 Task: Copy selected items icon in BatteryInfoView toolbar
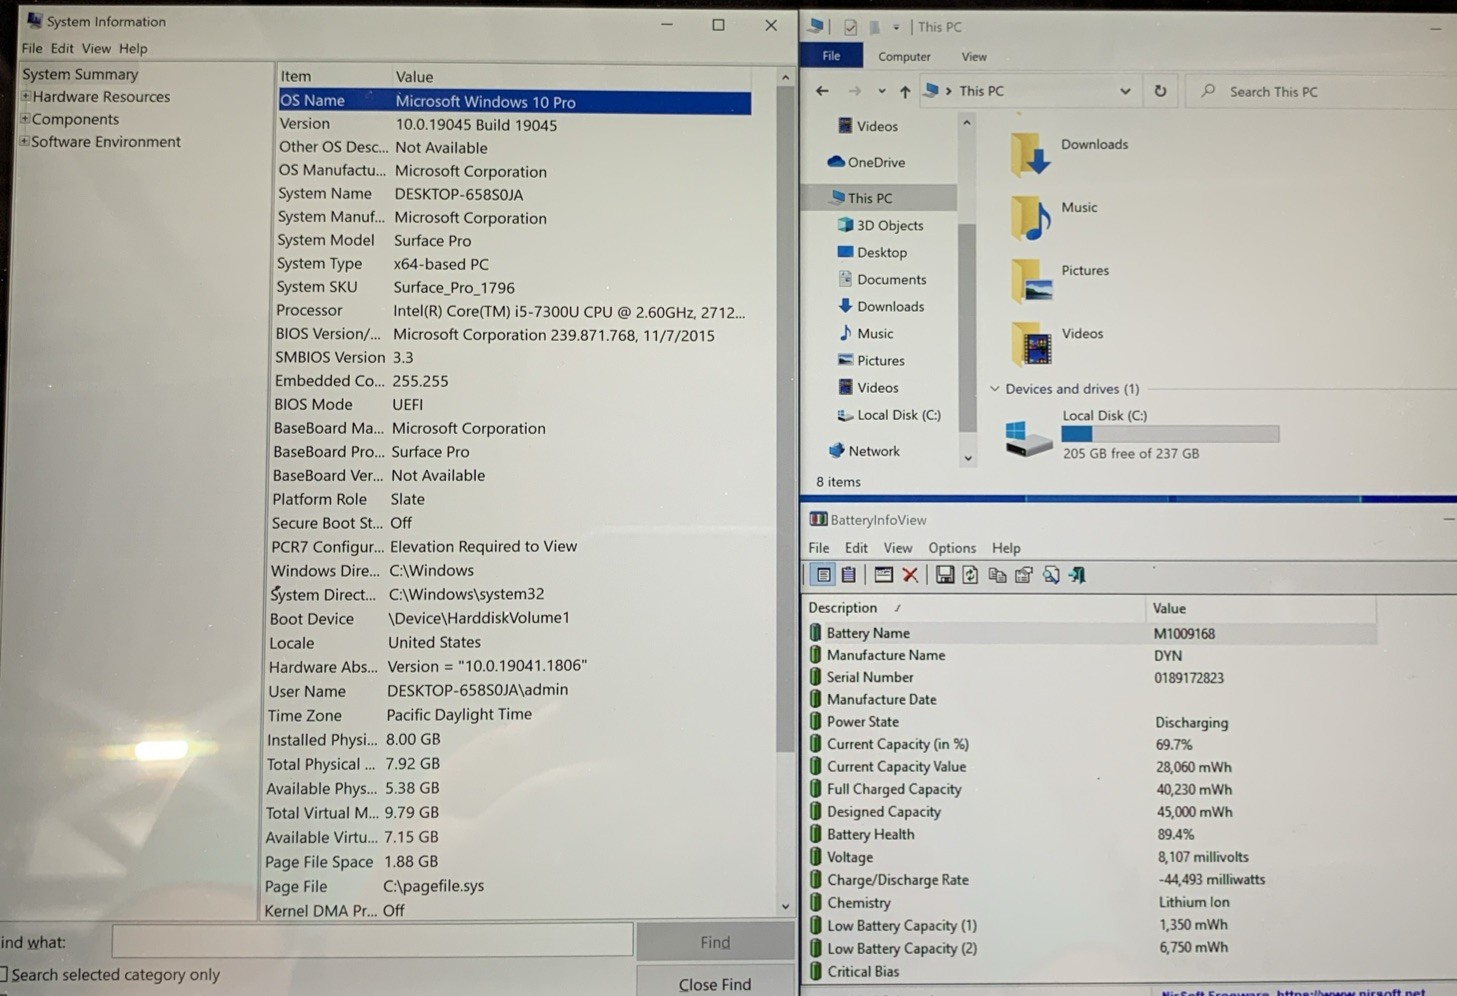[997, 575]
